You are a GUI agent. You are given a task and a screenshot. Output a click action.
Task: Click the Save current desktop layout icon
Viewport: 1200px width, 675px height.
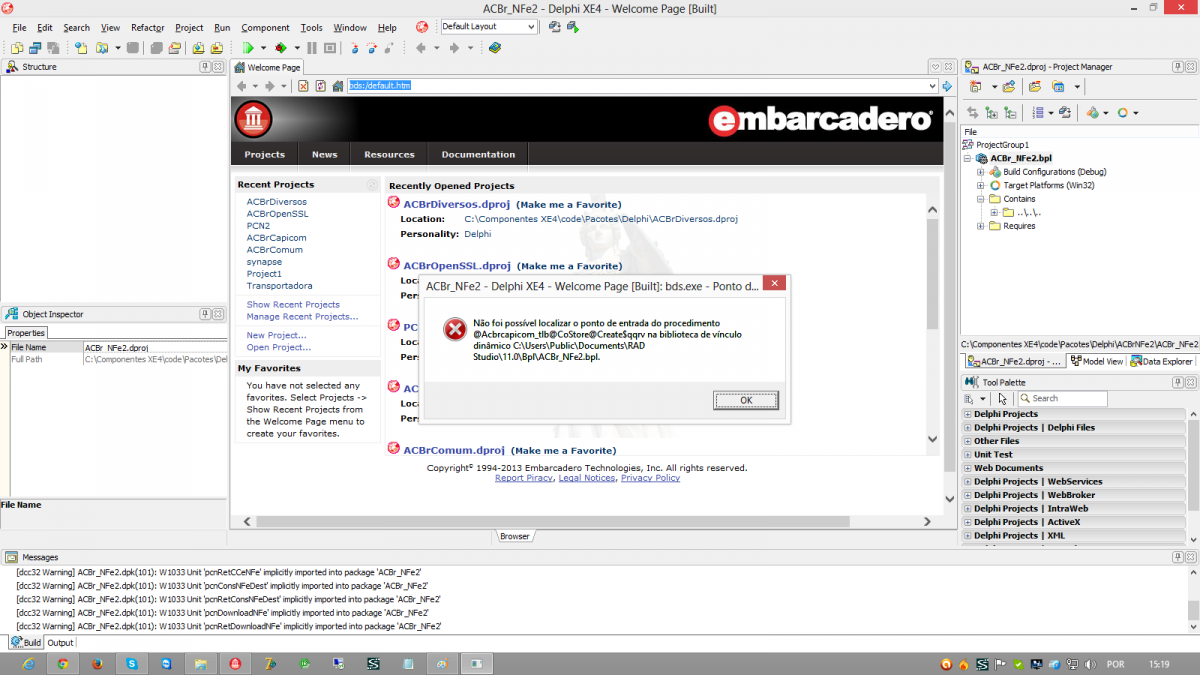click(x=554, y=27)
